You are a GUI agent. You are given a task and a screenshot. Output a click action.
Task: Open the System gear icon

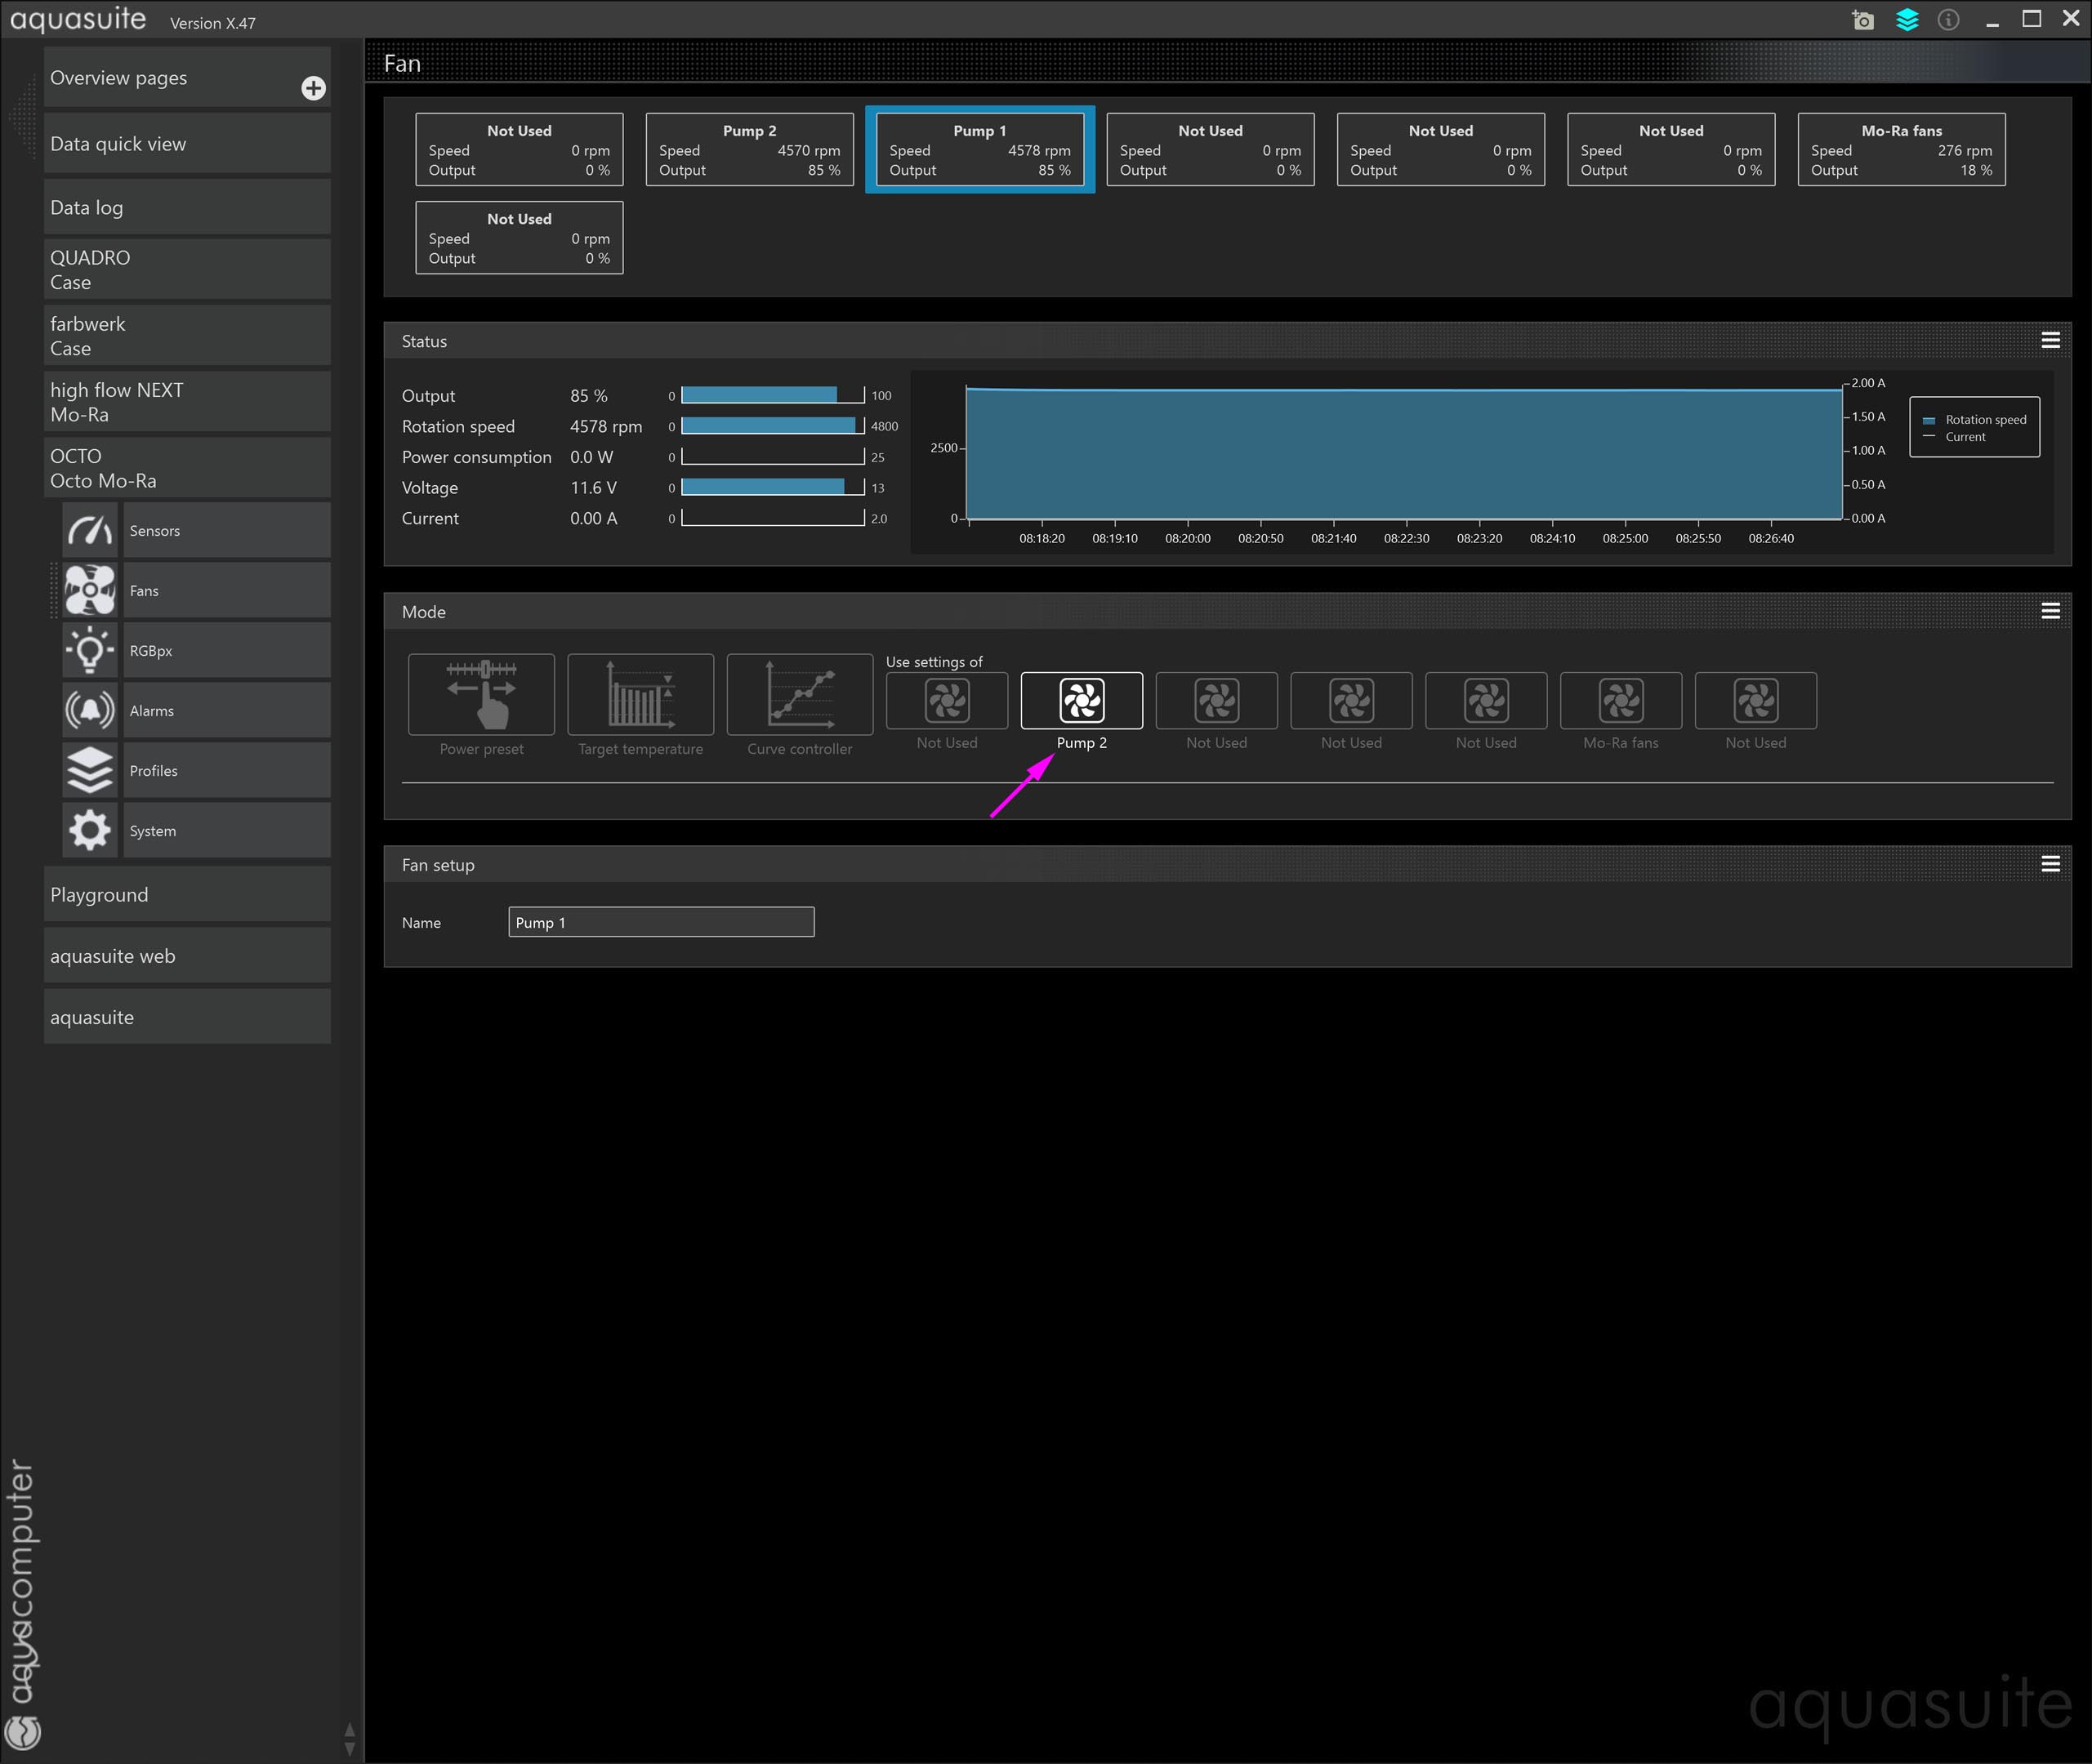pos(90,830)
